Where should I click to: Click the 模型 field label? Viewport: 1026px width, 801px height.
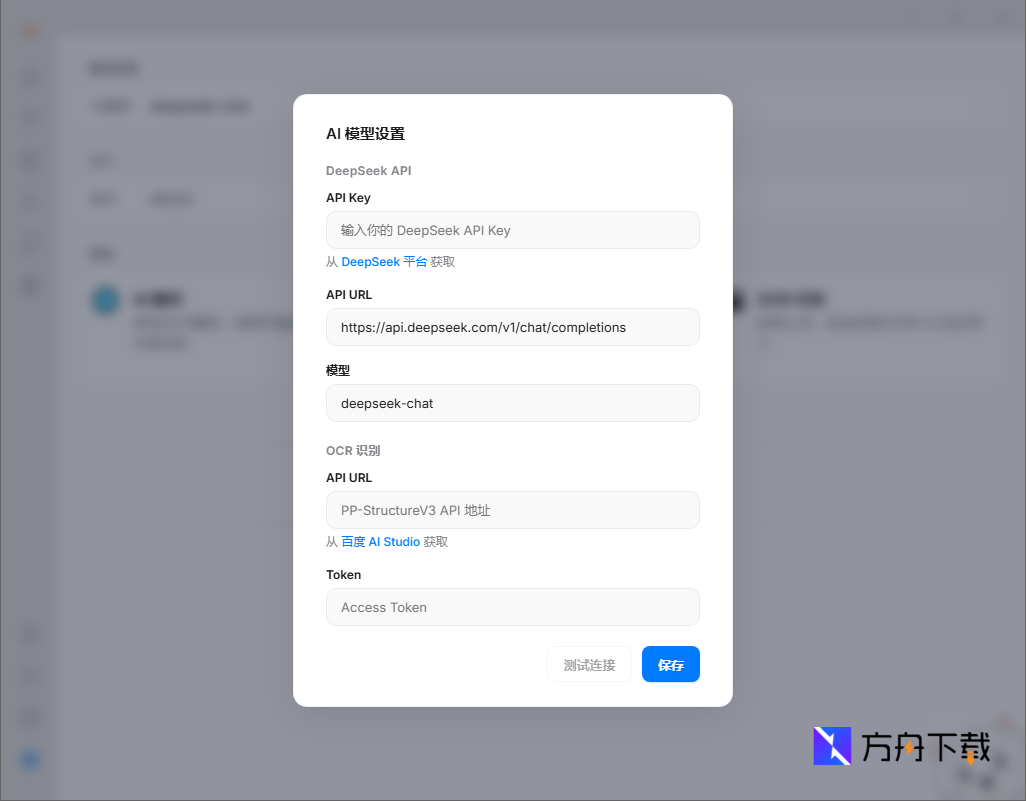338,370
